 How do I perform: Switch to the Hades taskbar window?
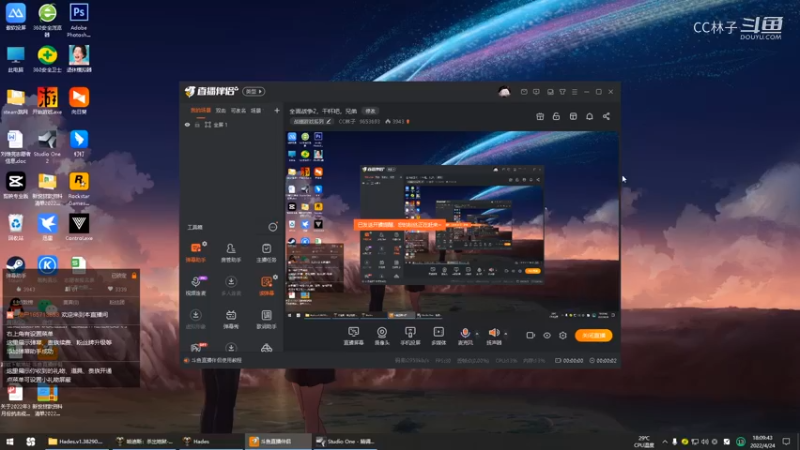(210, 441)
